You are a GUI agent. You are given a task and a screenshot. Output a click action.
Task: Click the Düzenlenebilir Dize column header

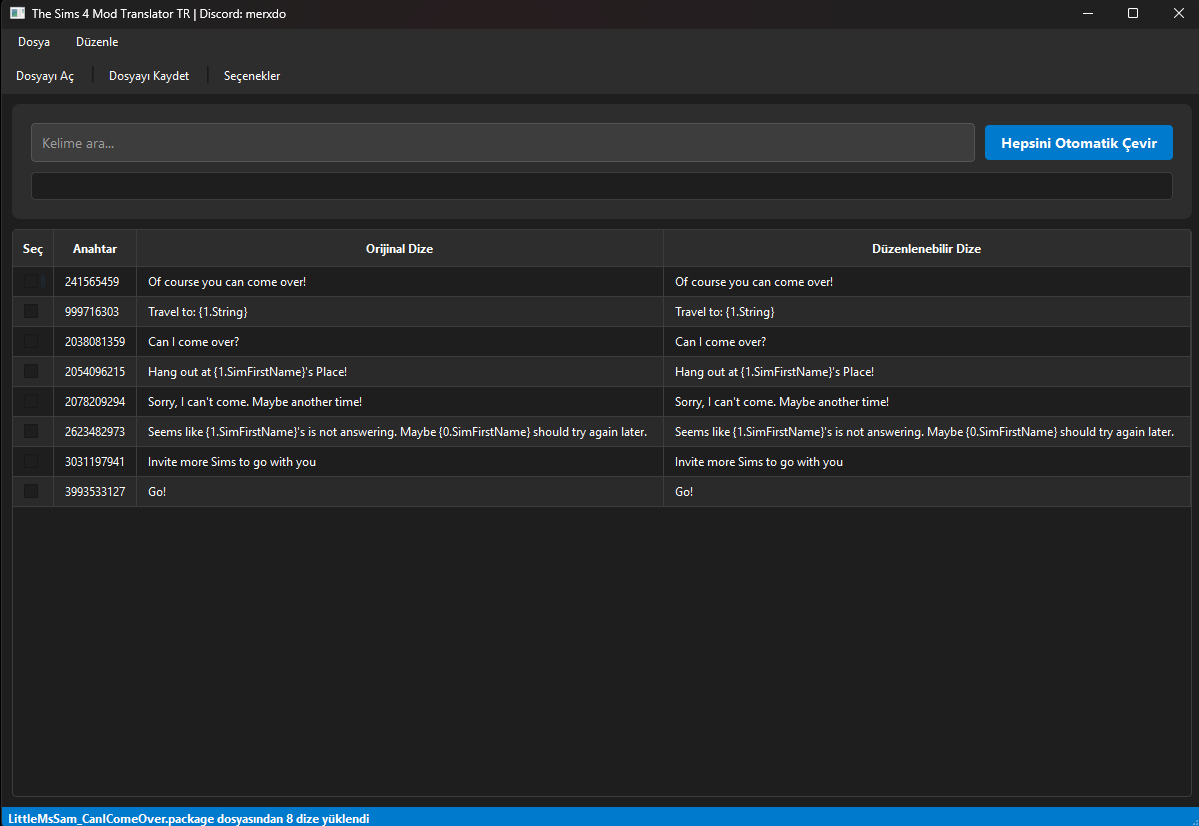[926, 249]
